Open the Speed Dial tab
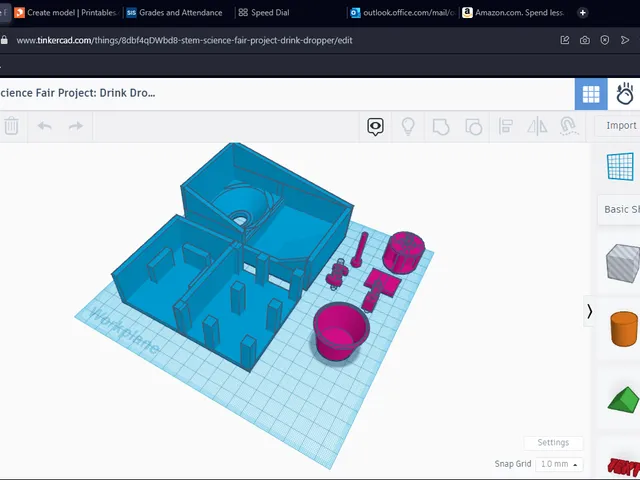The image size is (640, 480). click(264, 13)
